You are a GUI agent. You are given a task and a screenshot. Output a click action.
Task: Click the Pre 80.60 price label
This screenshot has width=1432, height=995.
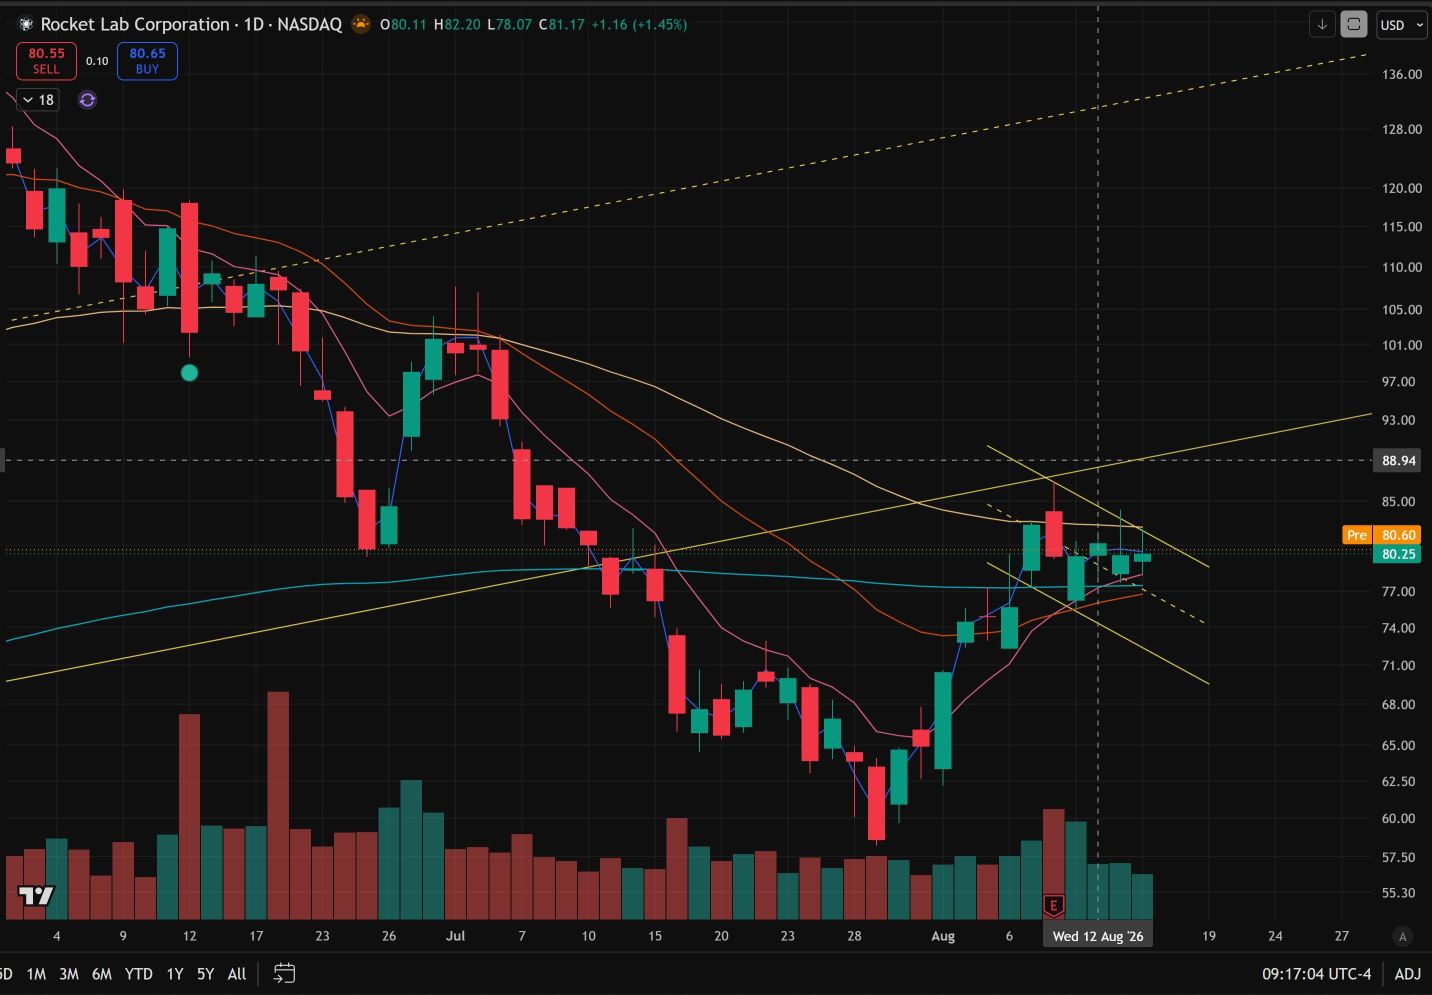pyautogui.click(x=1384, y=535)
